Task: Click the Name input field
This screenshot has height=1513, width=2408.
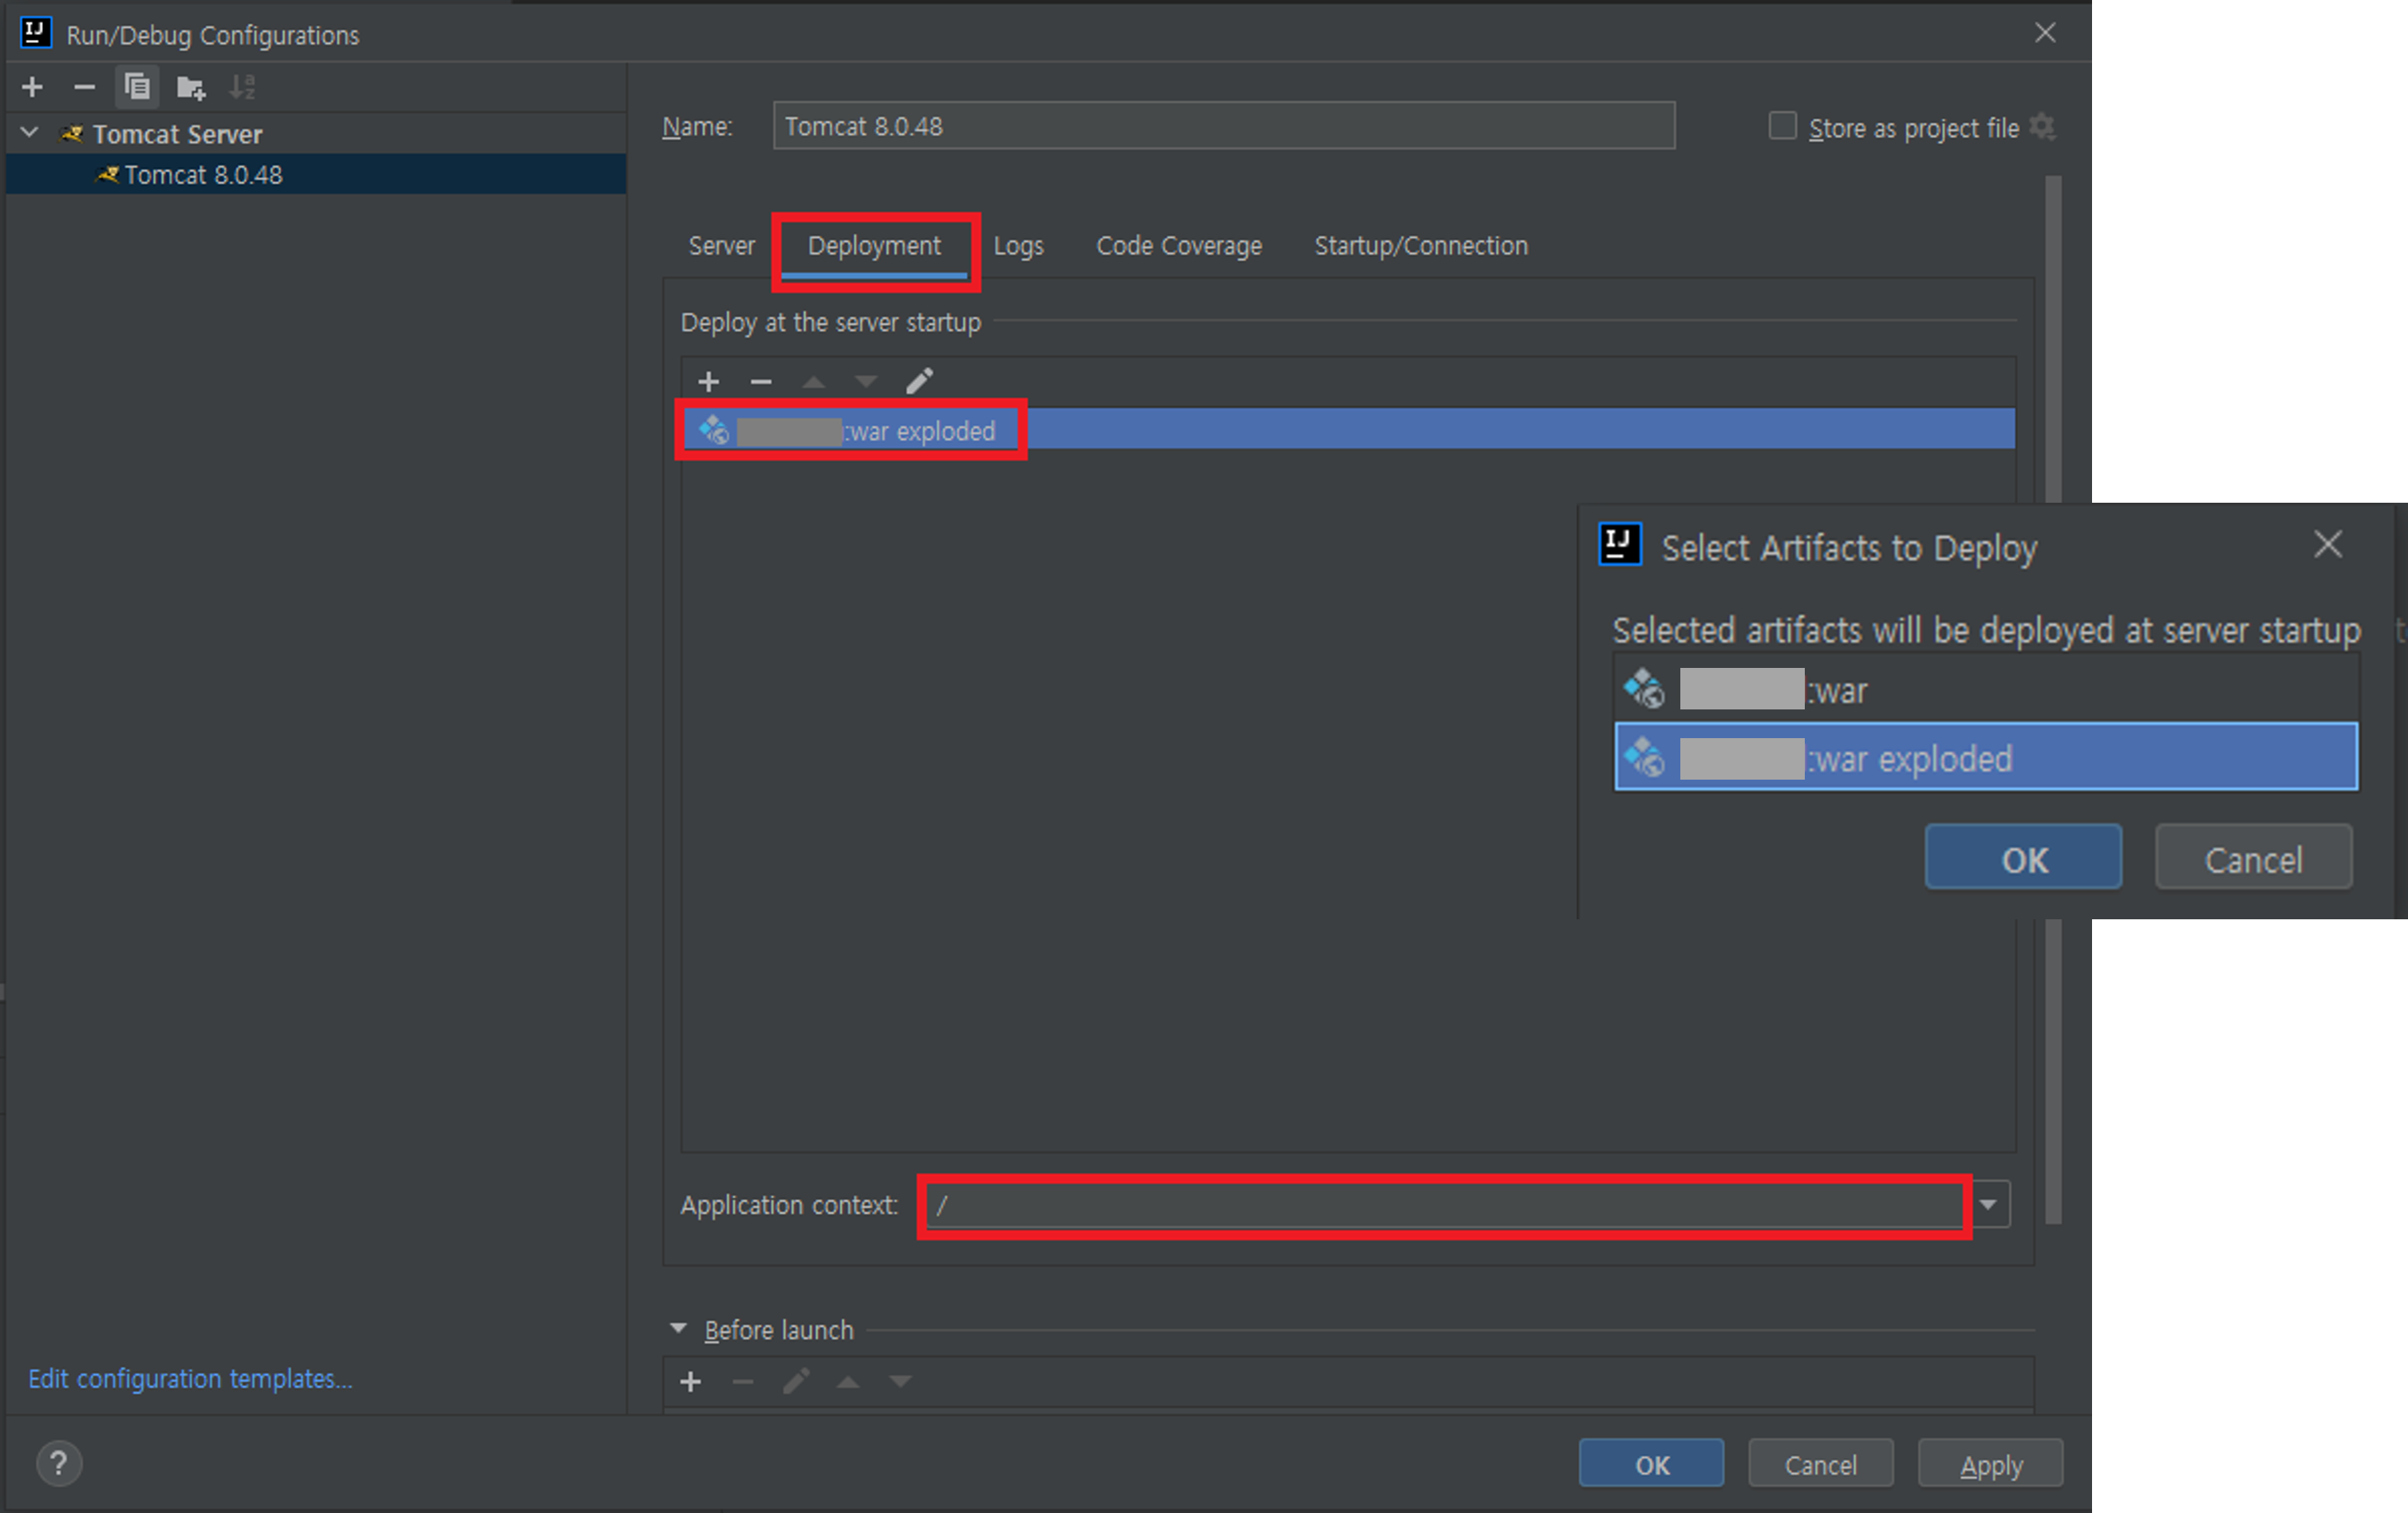Action: [1222, 126]
